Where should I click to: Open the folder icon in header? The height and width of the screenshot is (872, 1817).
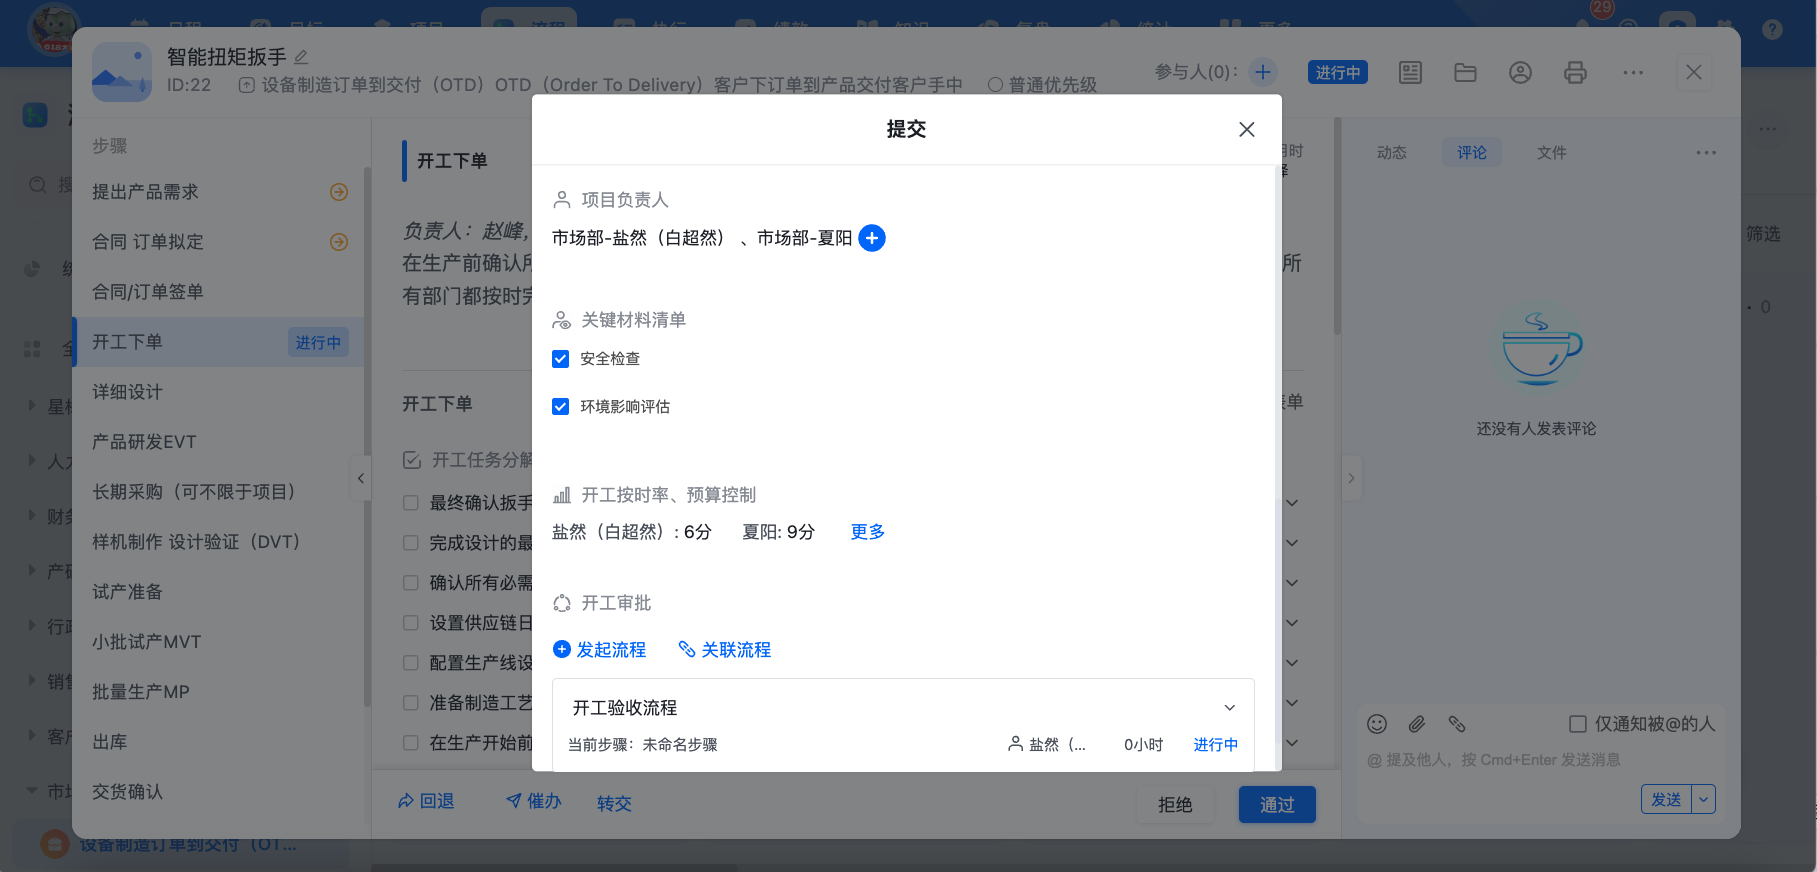click(1465, 72)
